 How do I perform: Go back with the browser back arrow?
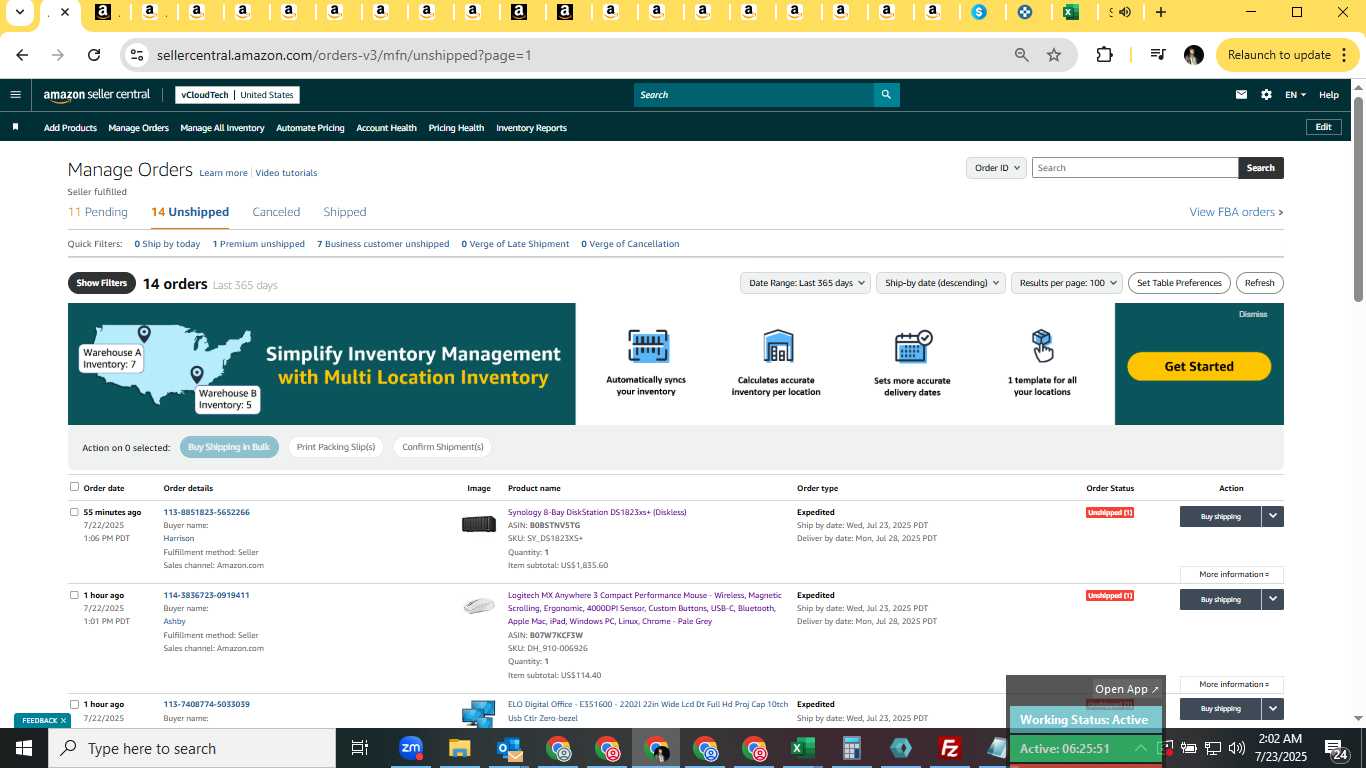22,55
